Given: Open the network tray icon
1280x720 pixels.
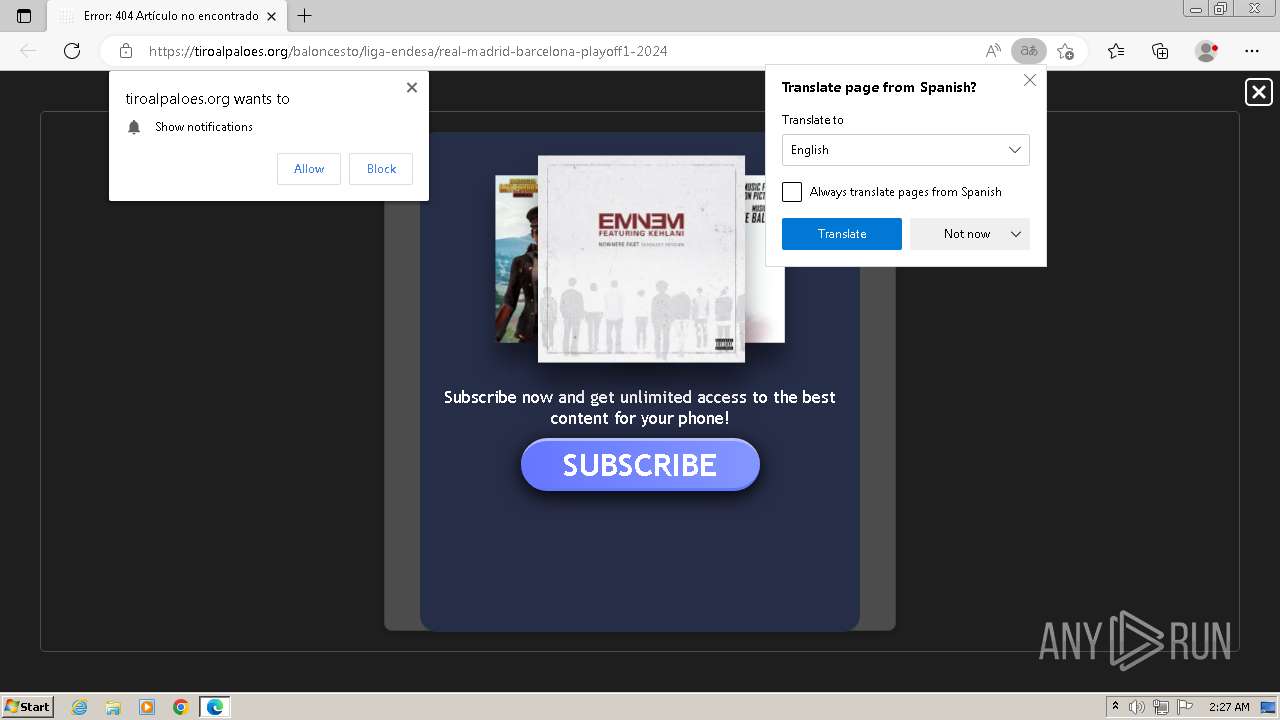Looking at the screenshot, I should point(1161,707).
